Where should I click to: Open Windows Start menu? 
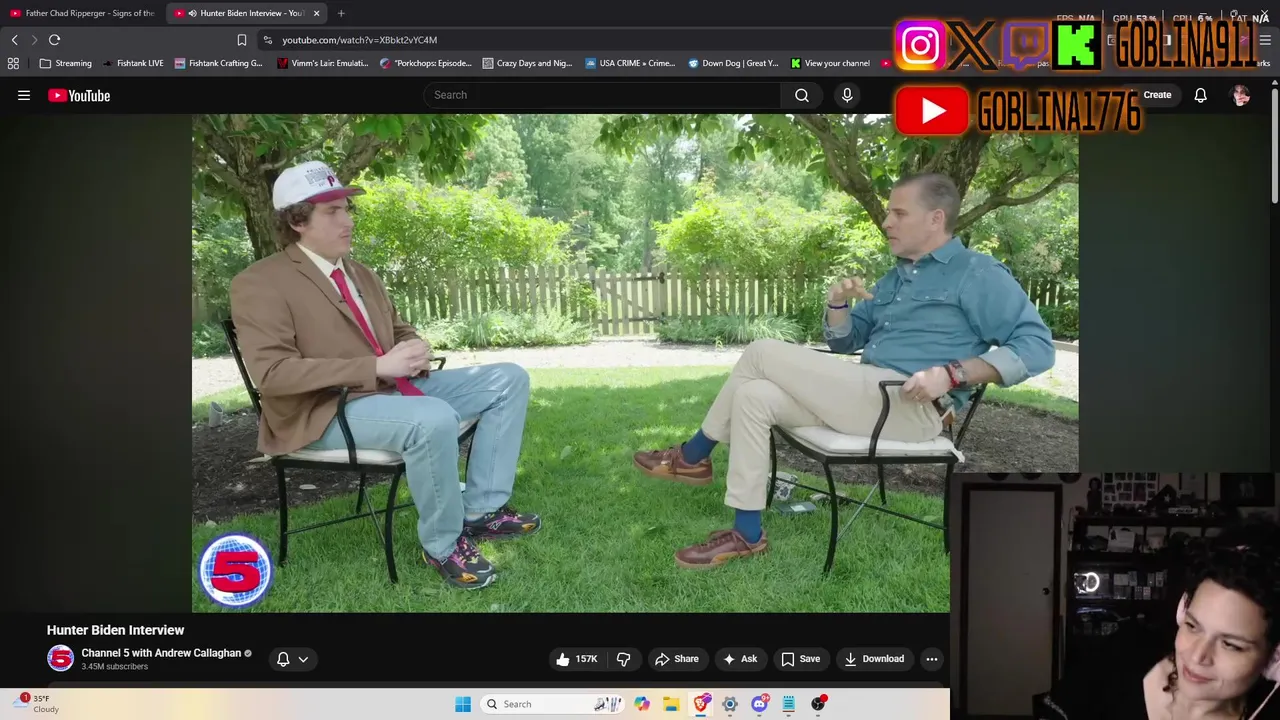click(463, 704)
